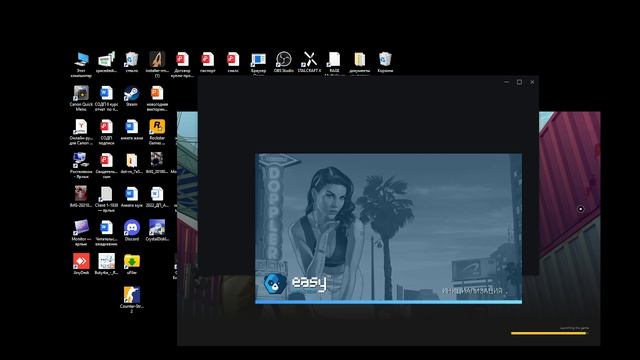Open the Корзина recycle bin icon
640x360 pixels.
pos(385,62)
